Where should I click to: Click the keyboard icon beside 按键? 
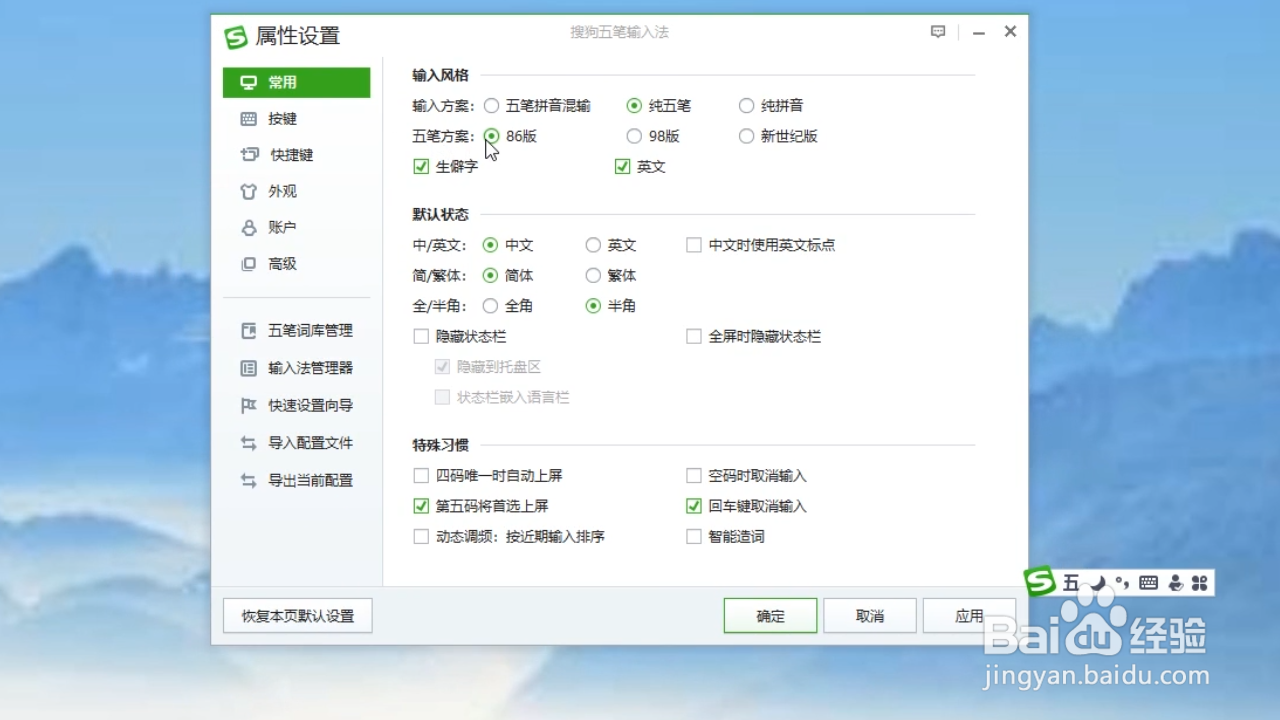[249, 119]
